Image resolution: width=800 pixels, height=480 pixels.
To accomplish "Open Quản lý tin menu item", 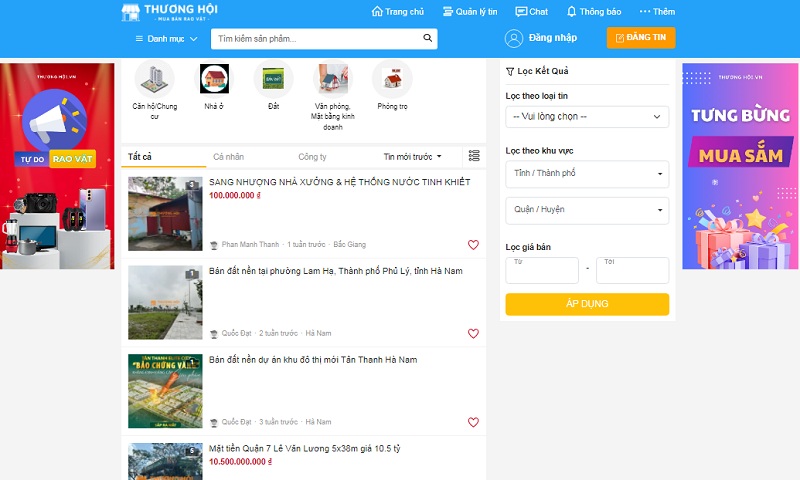I will pyautogui.click(x=469, y=11).
